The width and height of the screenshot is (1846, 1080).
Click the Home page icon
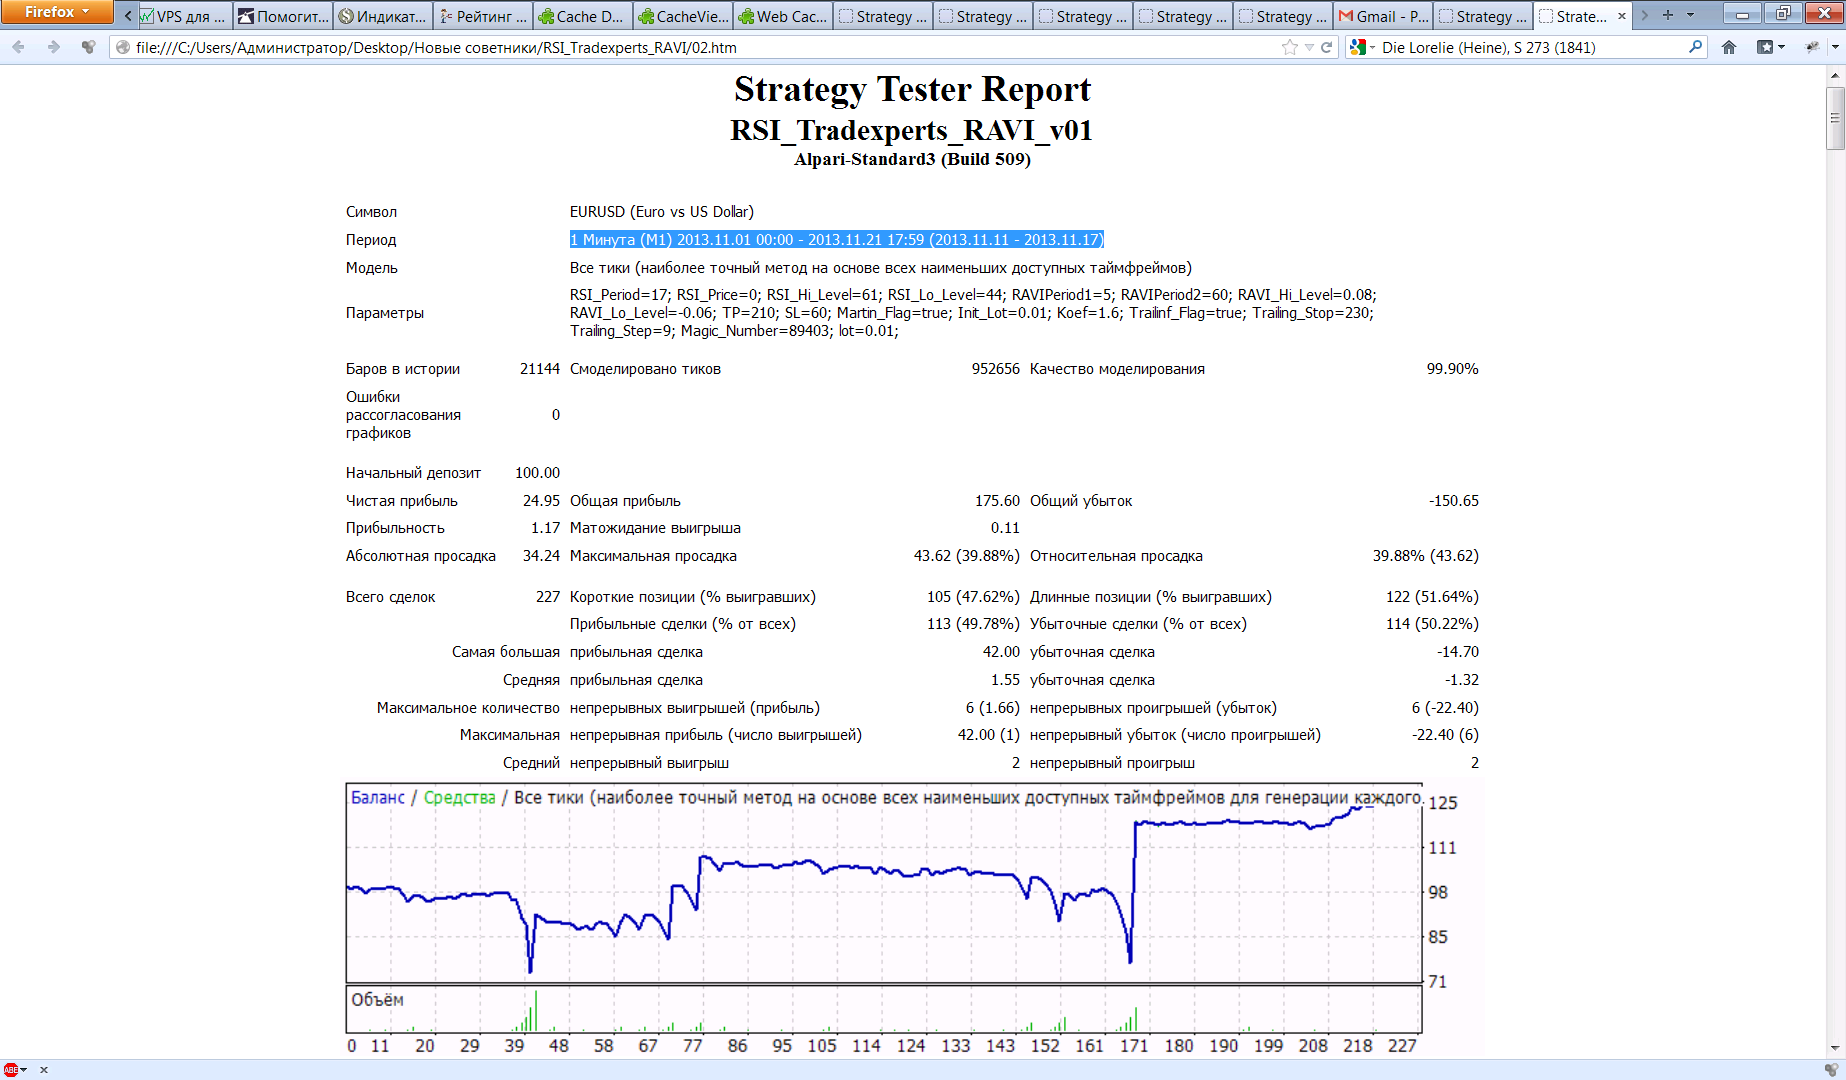pos(1729,47)
